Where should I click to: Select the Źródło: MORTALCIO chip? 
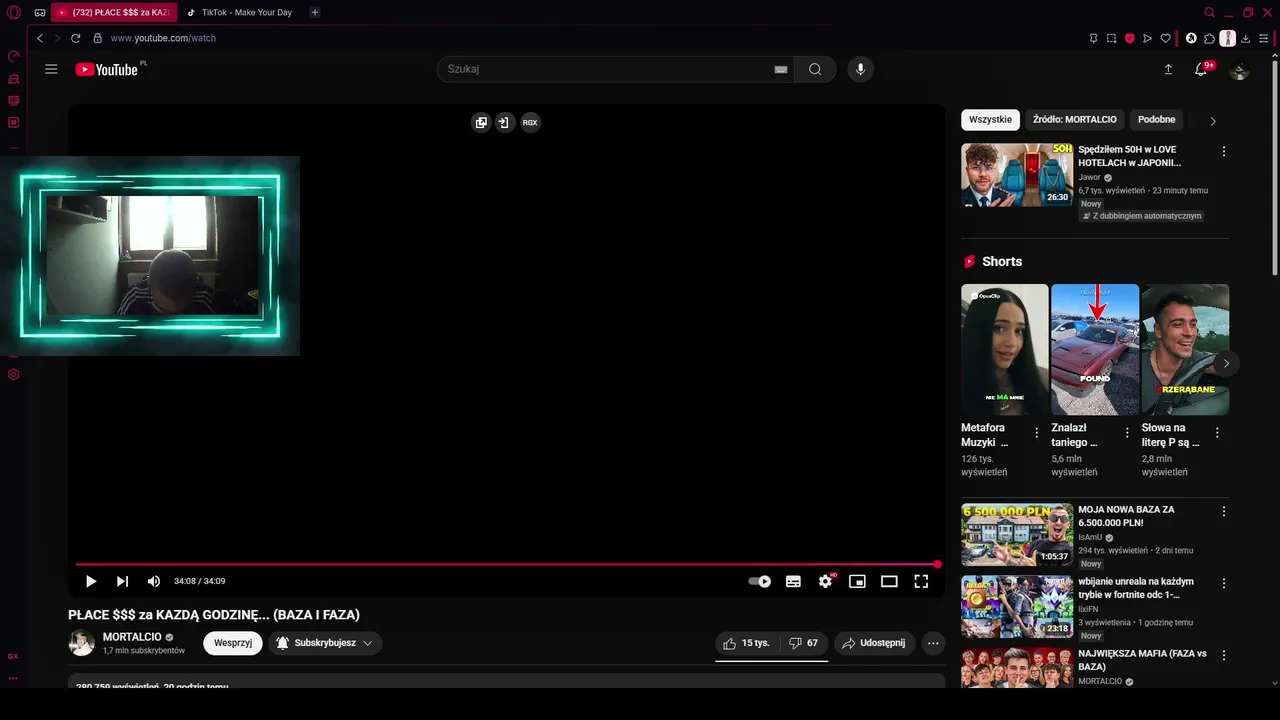(1075, 120)
